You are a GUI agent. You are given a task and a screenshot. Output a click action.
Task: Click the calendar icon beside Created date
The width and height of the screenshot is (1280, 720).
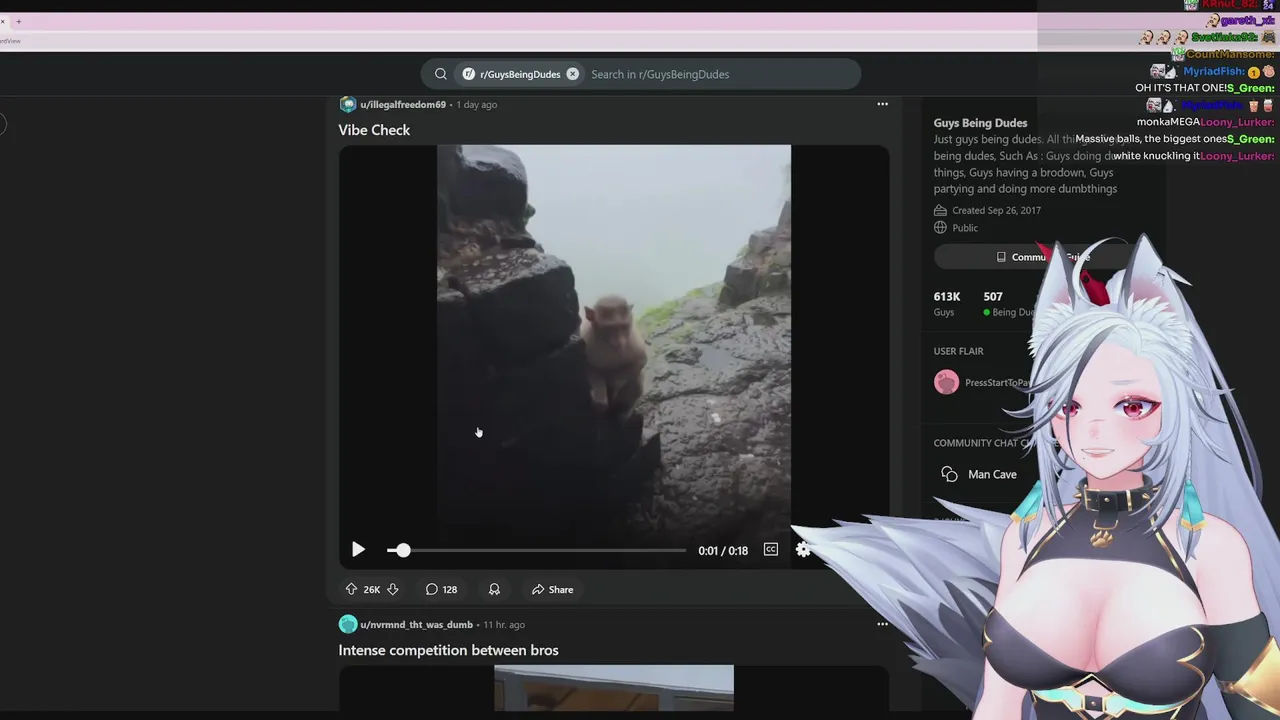pos(940,210)
